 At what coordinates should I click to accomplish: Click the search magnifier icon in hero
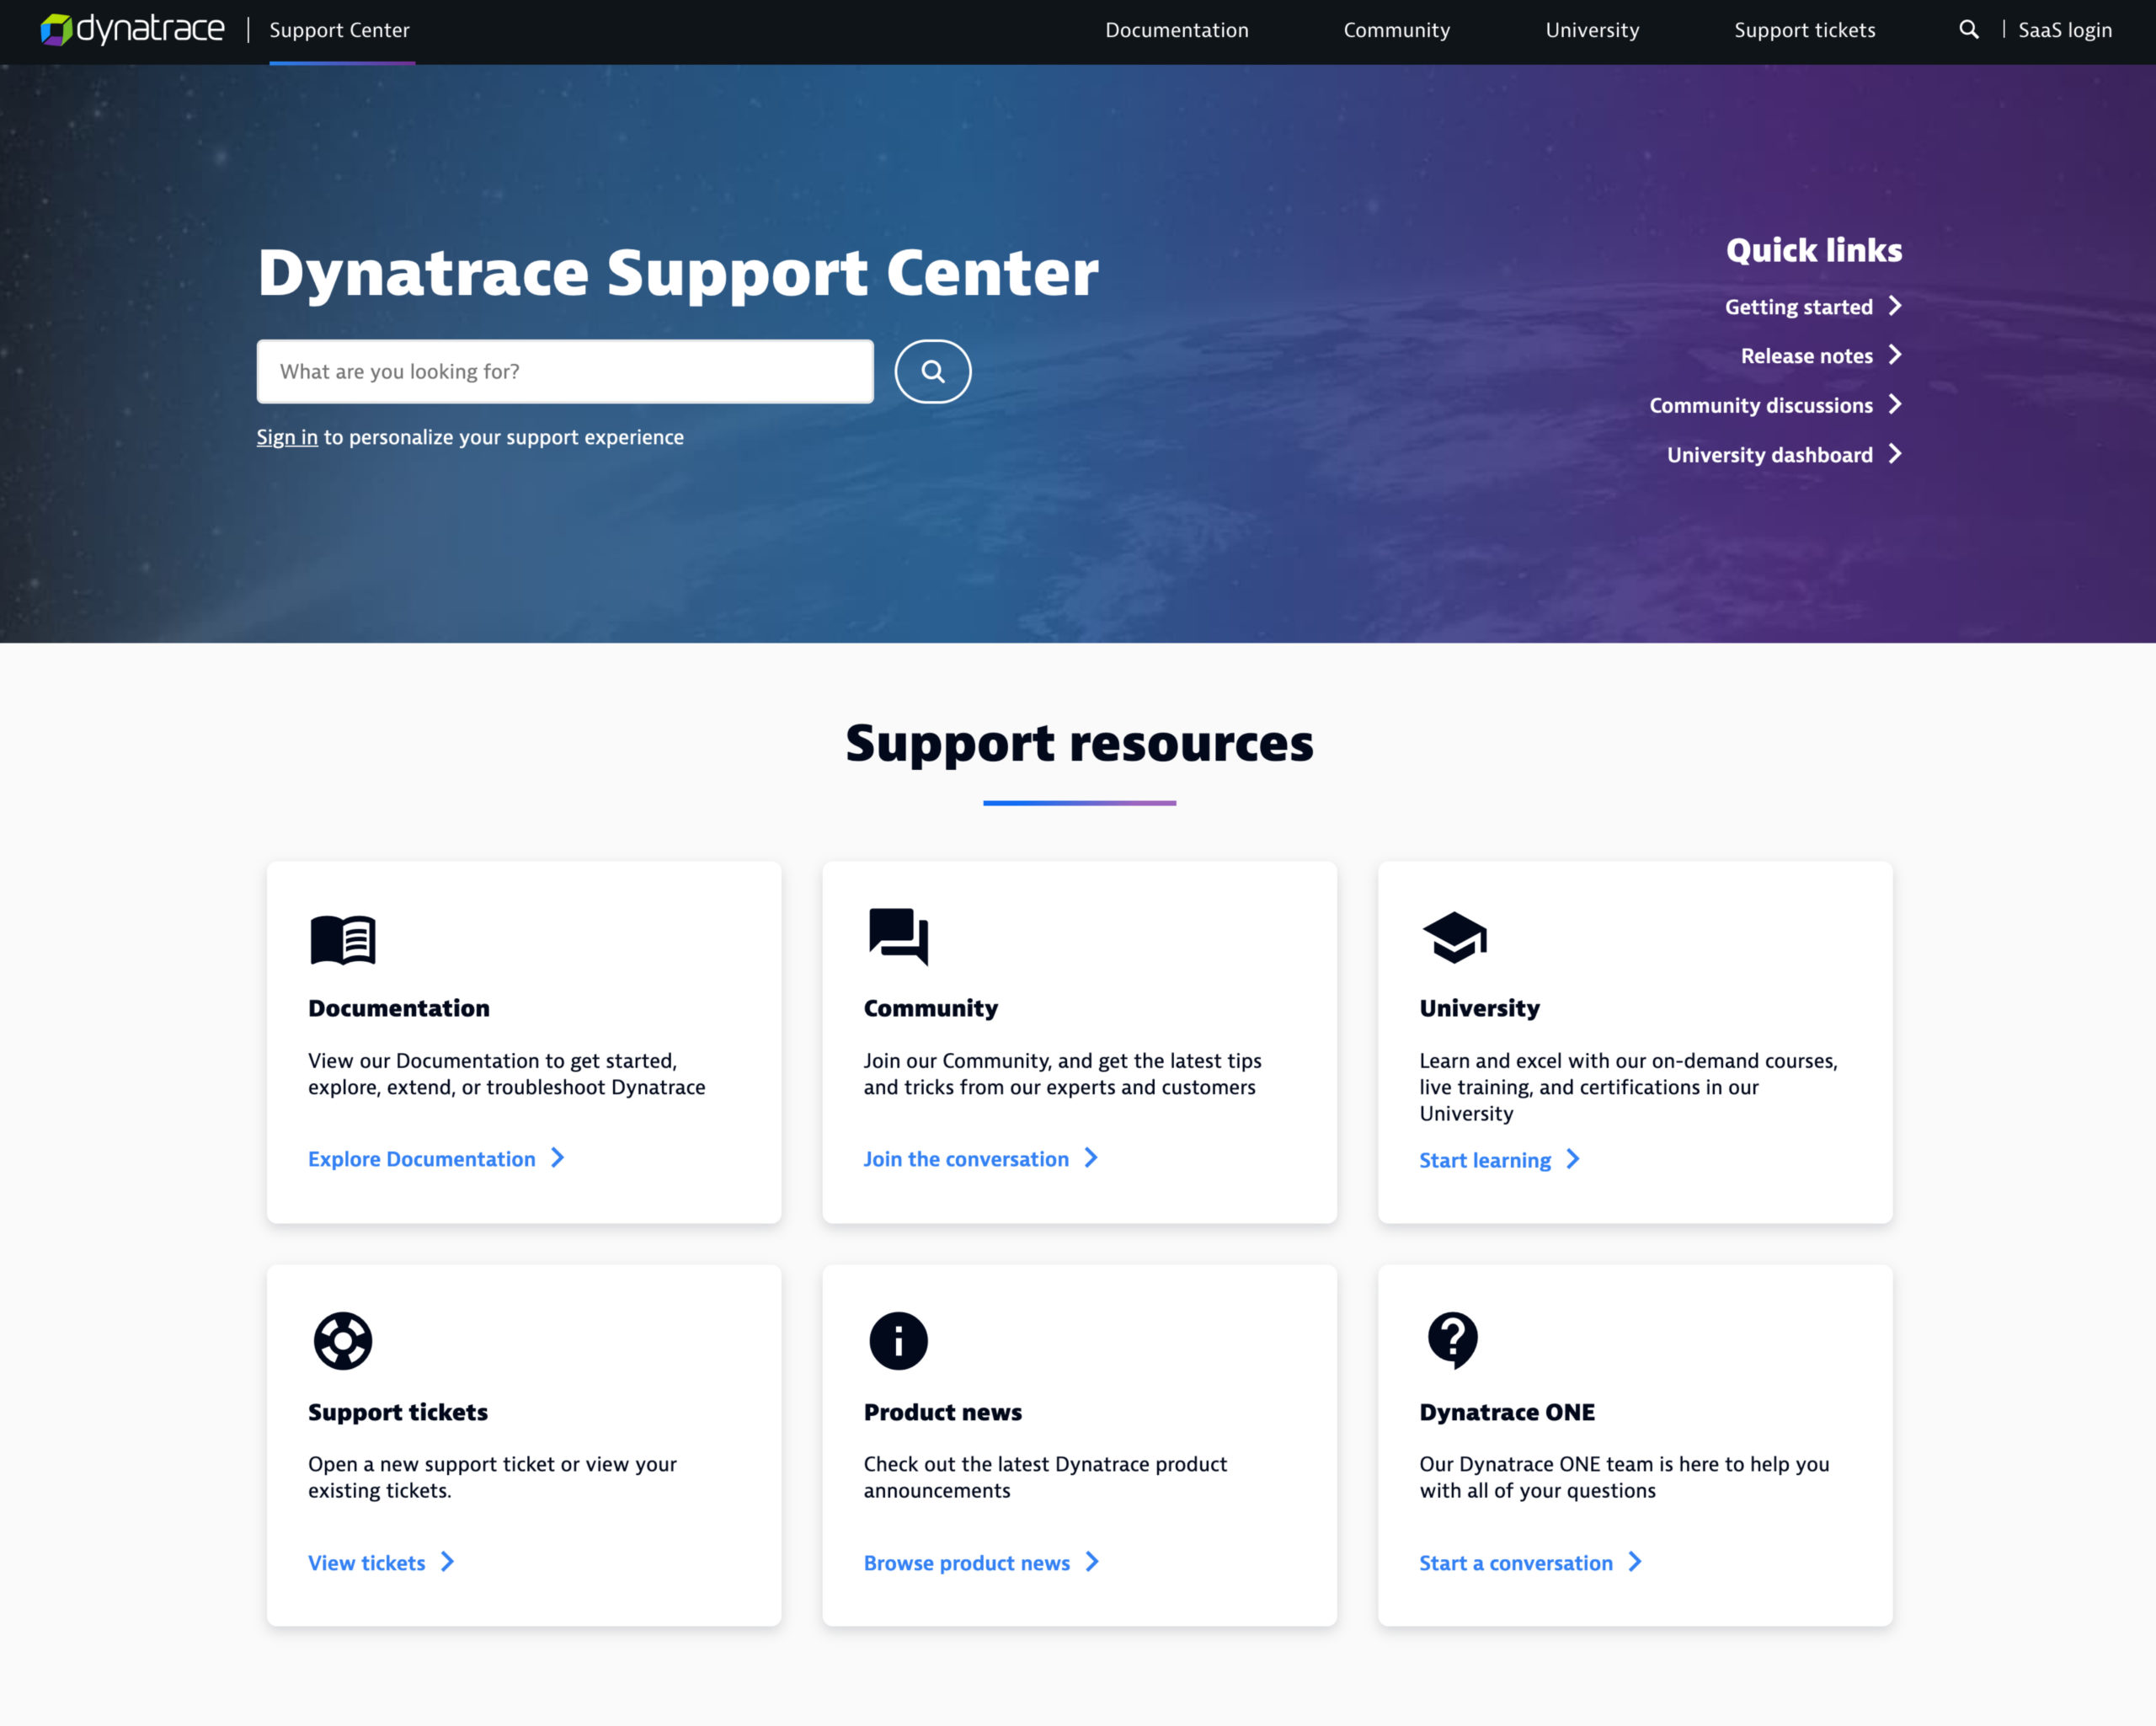pos(931,371)
